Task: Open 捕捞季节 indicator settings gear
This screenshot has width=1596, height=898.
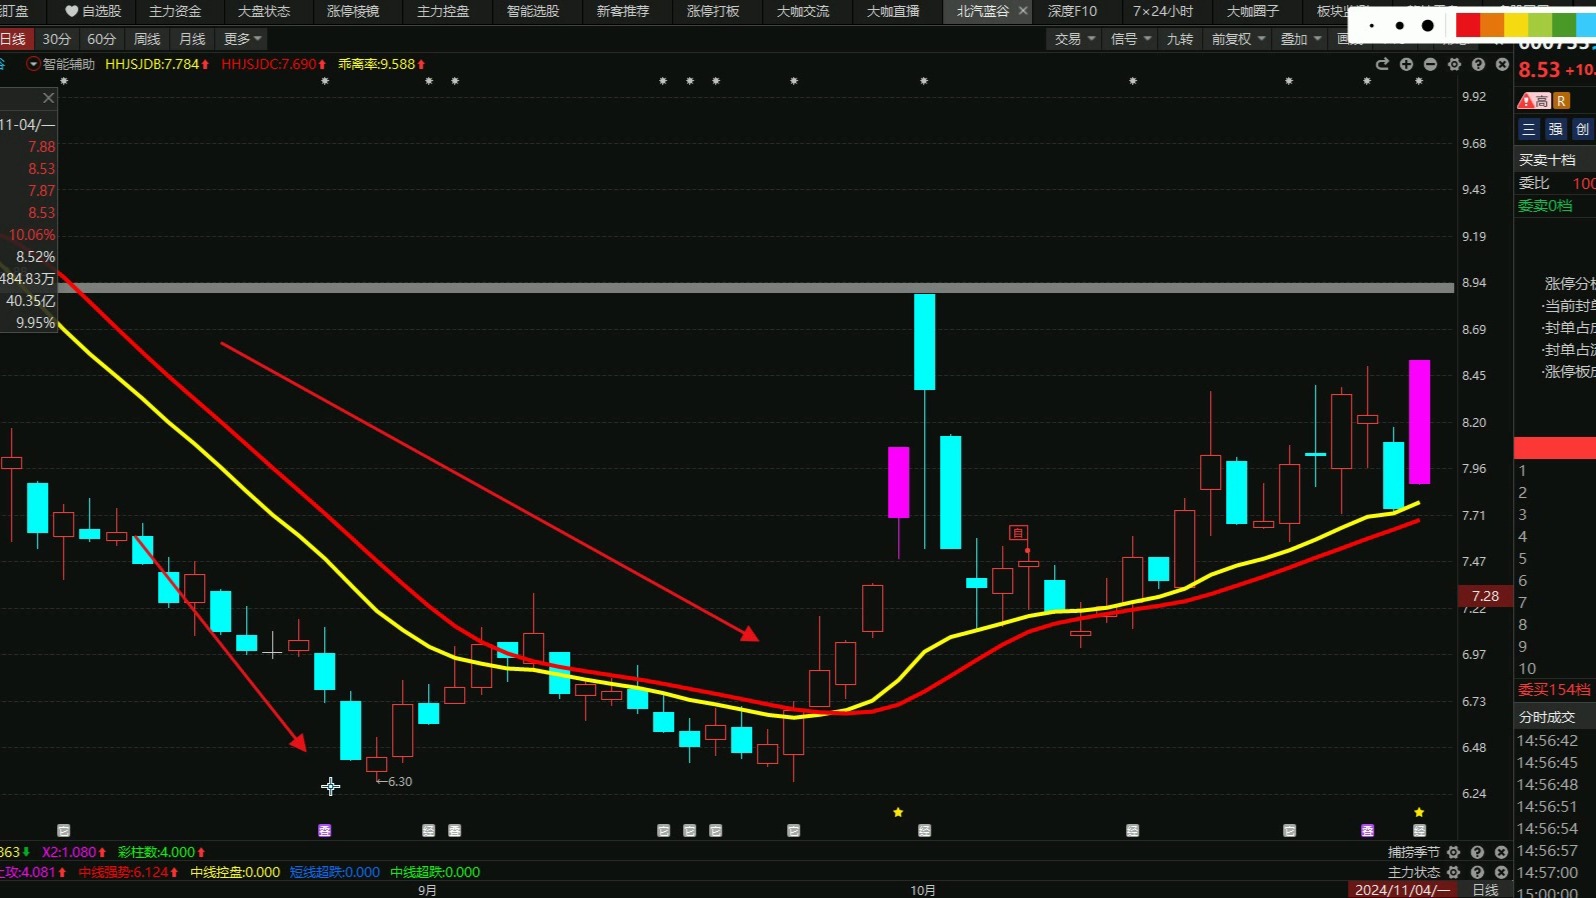Action: pyautogui.click(x=1454, y=852)
